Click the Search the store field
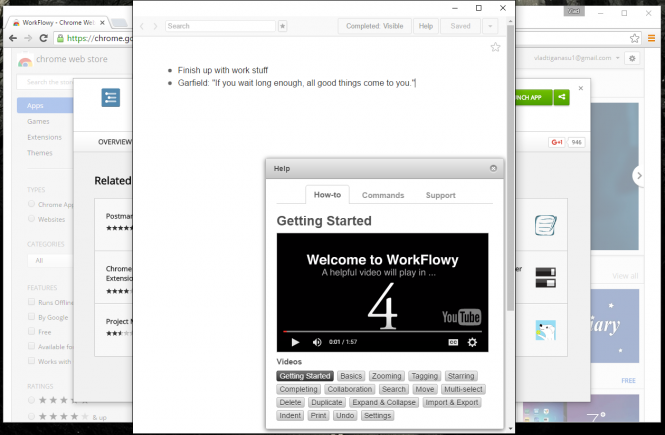 point(46,82)
